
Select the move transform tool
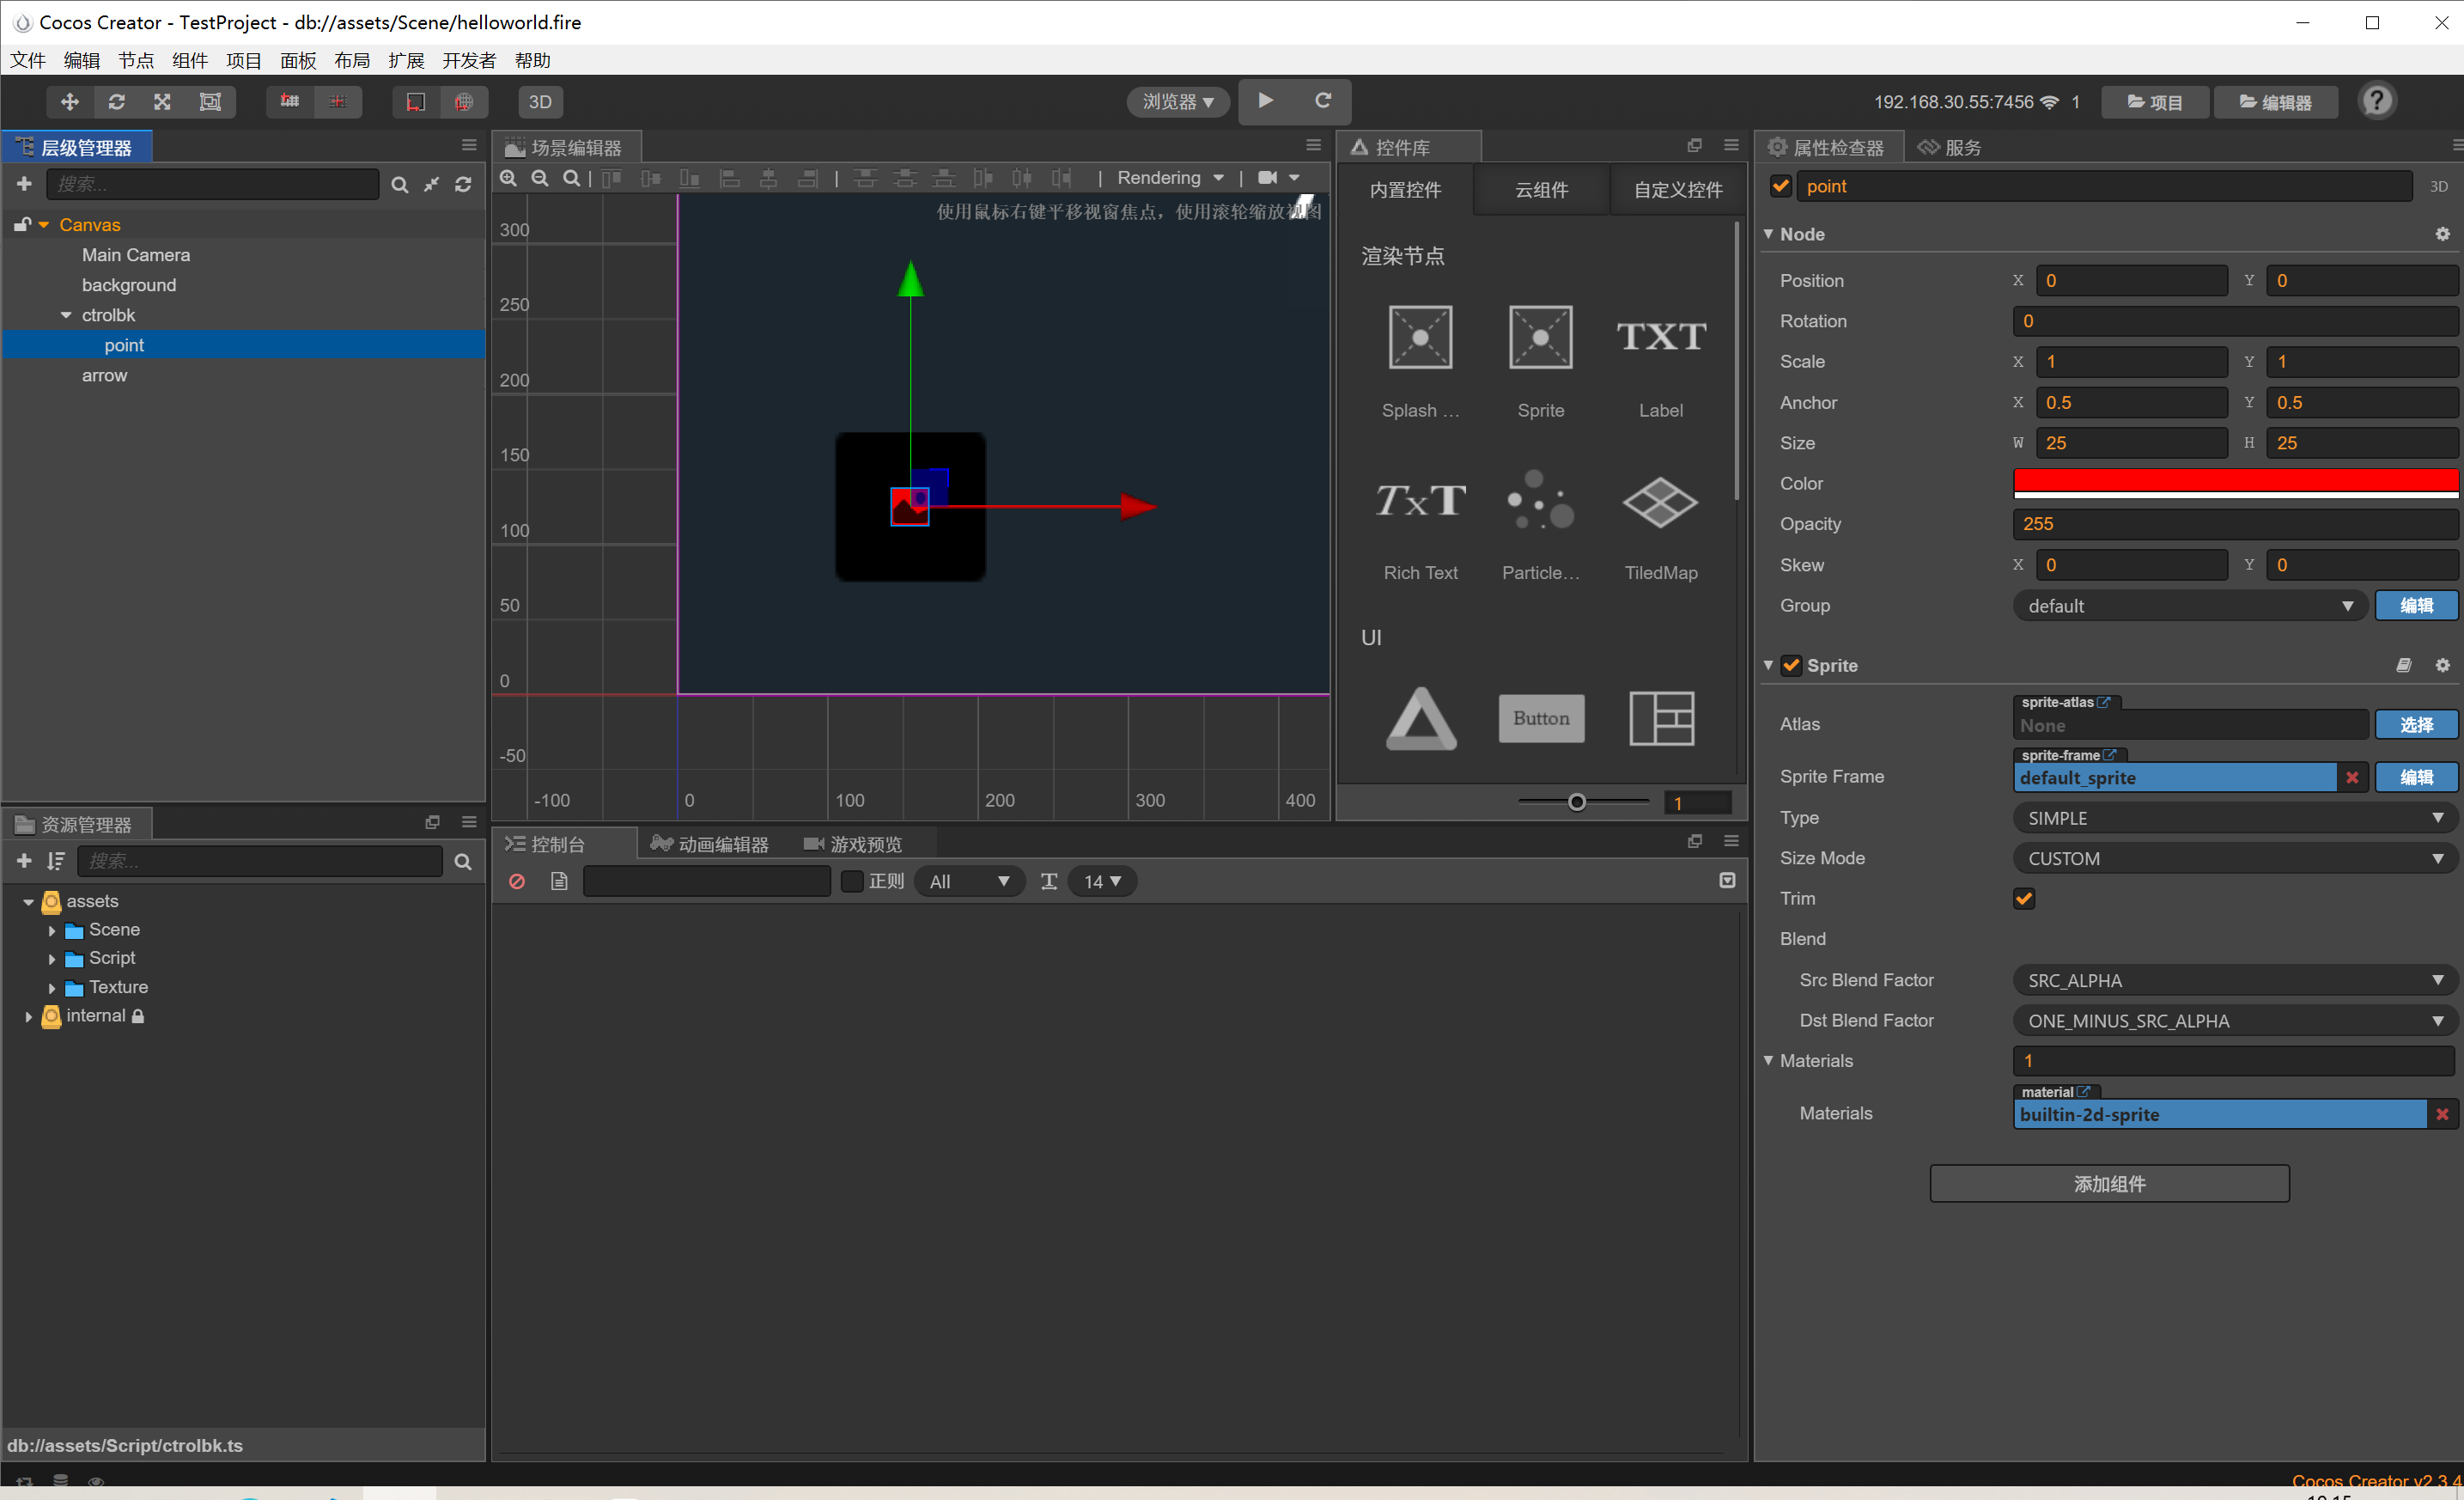coord(69,102)
